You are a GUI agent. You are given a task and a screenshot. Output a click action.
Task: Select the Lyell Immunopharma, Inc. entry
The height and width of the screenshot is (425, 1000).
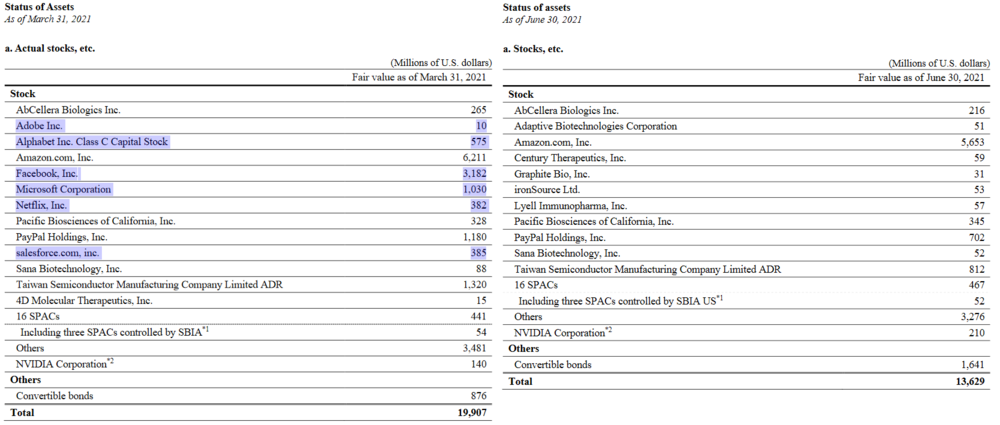tap(570, 205)
